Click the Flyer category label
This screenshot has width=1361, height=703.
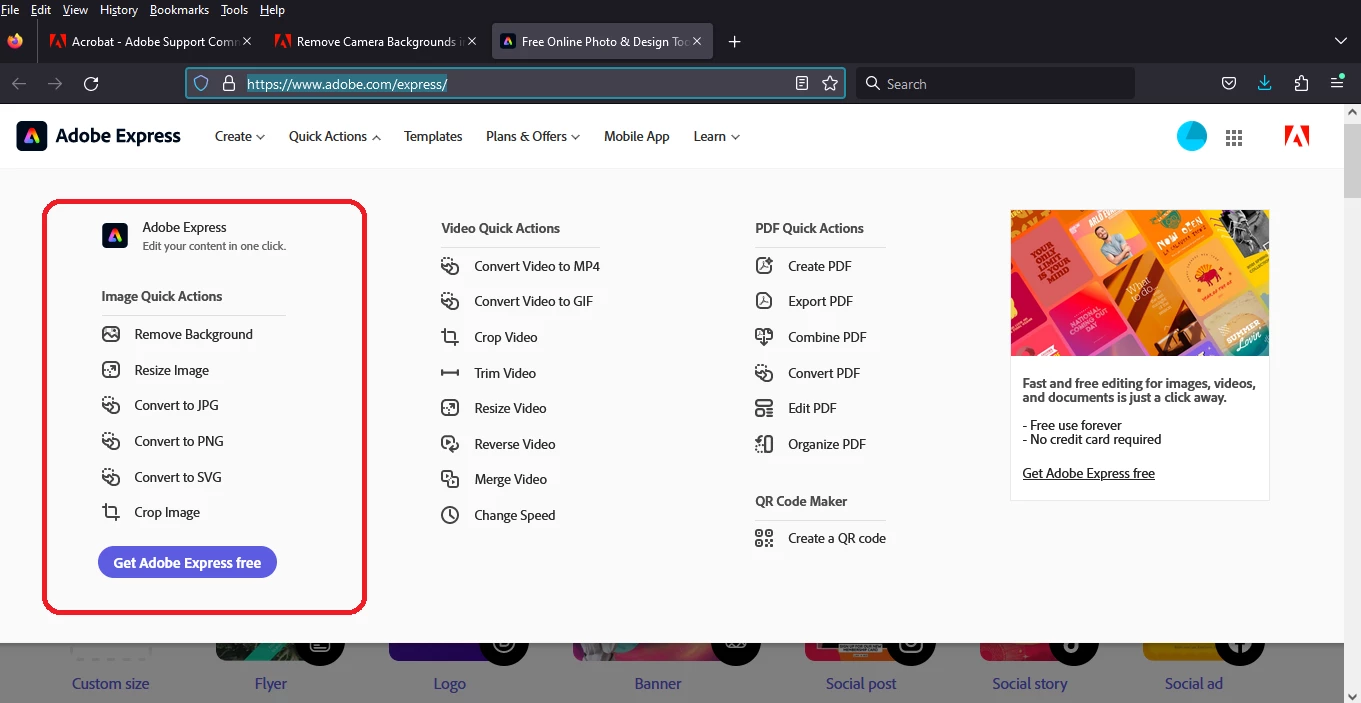pos(271,684)
